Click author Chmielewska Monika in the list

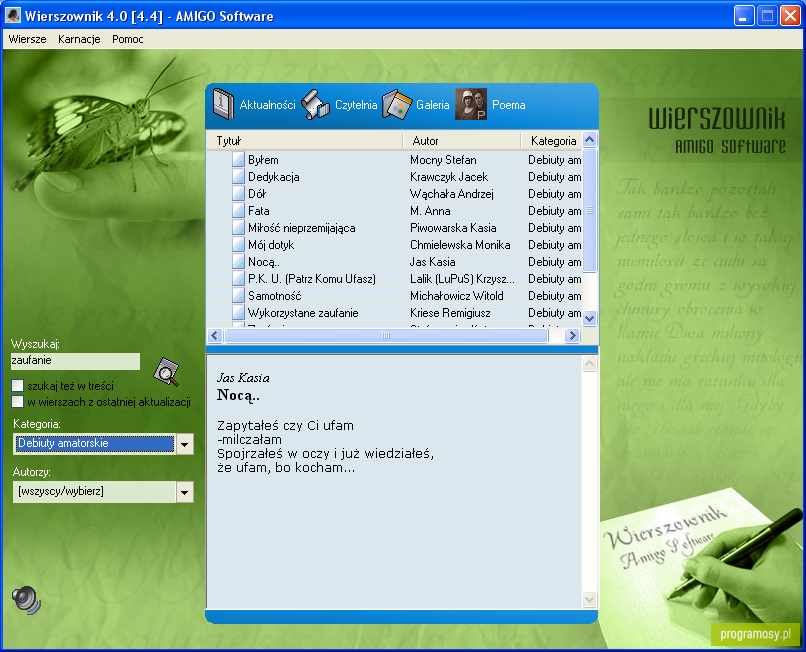(x=460, y=245)
